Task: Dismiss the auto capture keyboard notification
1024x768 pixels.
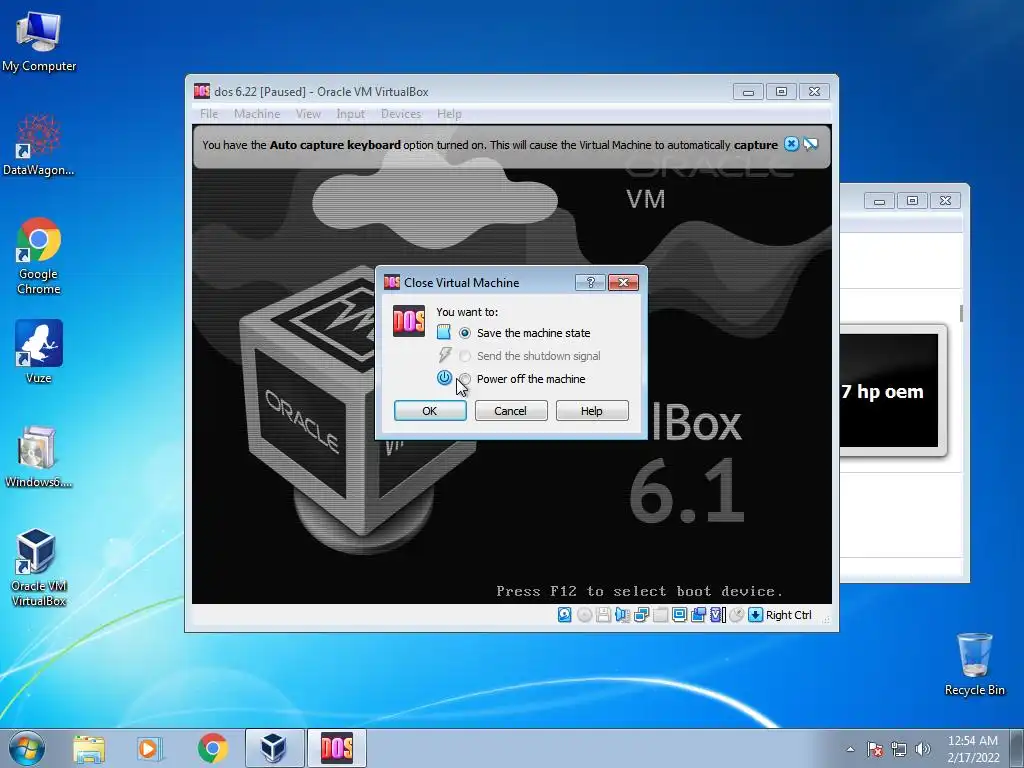Action: click(791, 144)
